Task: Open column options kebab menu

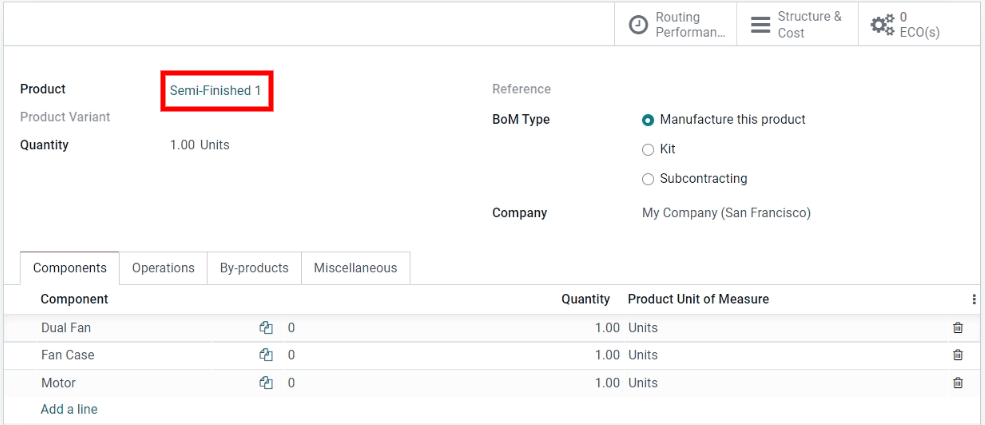Action: 974,299
